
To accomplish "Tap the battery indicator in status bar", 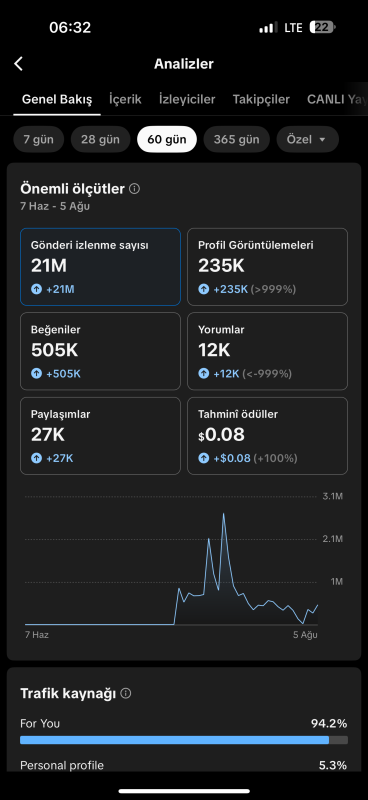I will tap(323, 27).
